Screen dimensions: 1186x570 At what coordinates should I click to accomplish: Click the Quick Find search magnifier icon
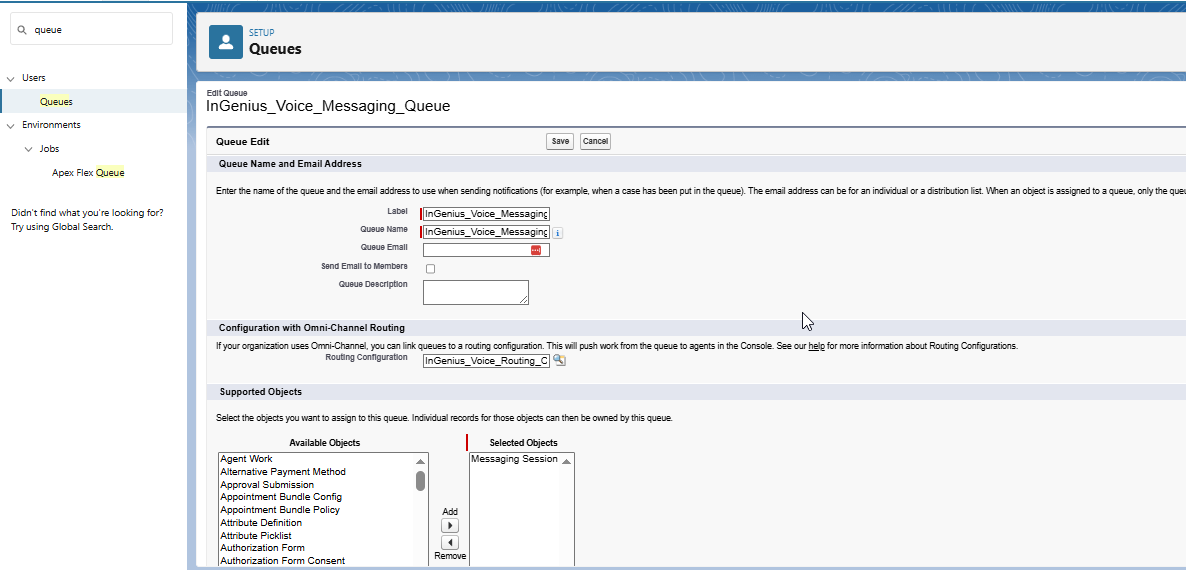(x=22, y=30)
